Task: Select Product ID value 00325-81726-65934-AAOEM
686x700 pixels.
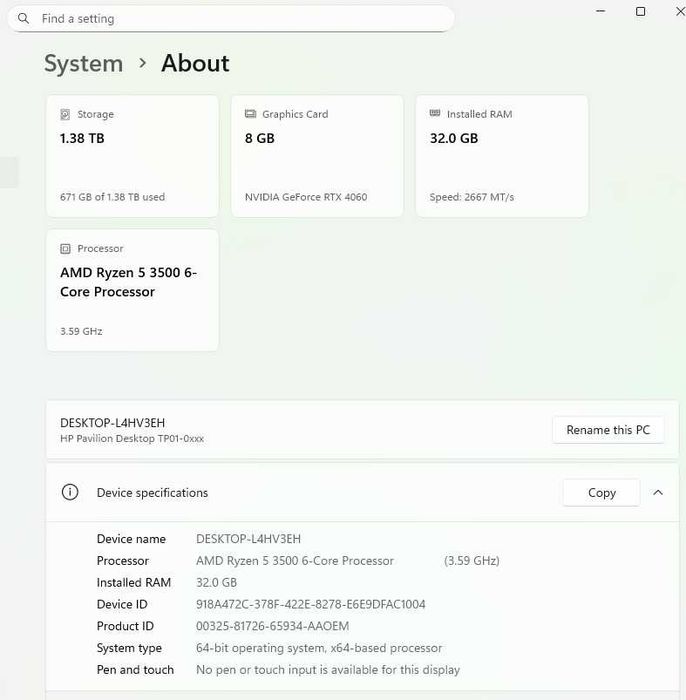Action: coord(272,626)
